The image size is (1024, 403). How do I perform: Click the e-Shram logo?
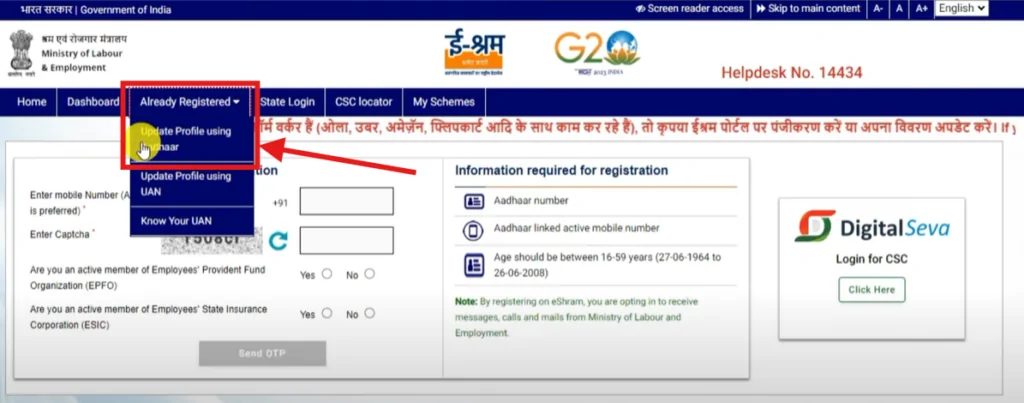[x=474, y=54]
